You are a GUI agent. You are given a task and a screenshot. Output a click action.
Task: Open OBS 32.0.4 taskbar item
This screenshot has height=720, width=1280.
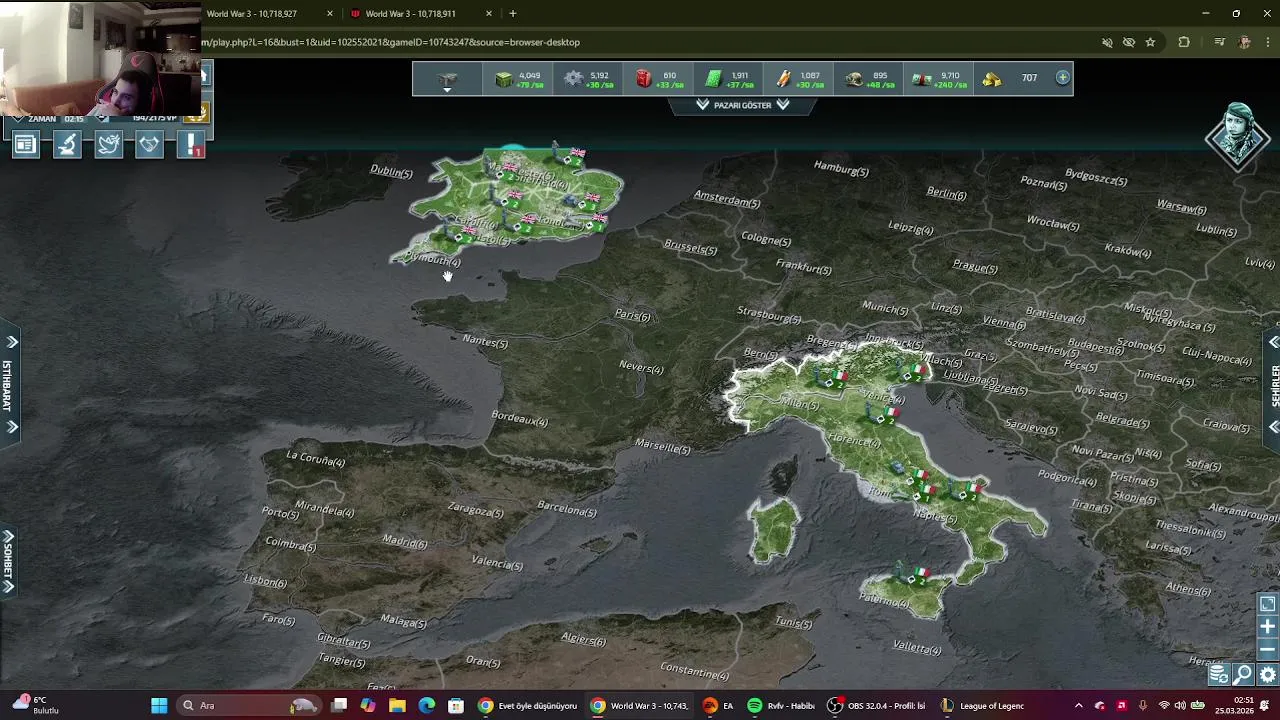point(876,706)
